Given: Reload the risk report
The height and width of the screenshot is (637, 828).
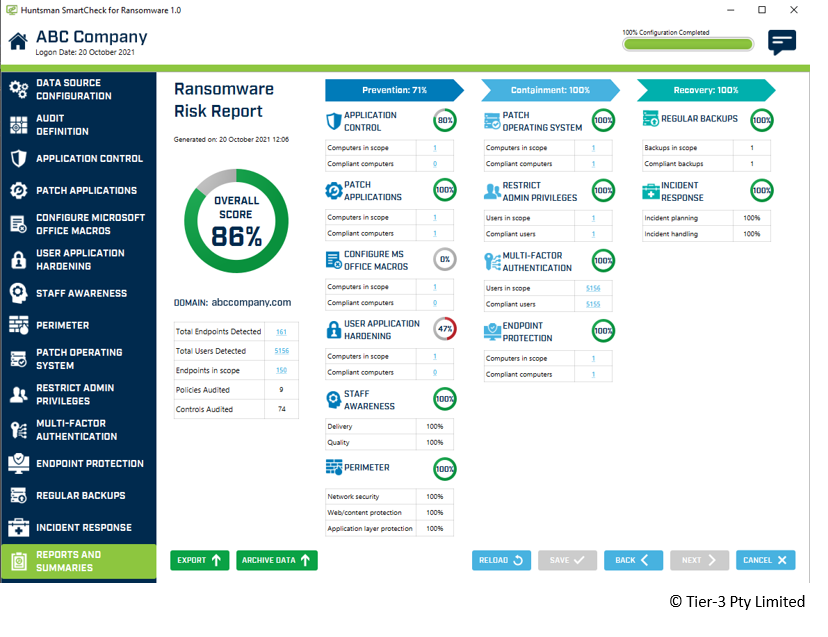Looking at the screenshot, I should point(501,560).
